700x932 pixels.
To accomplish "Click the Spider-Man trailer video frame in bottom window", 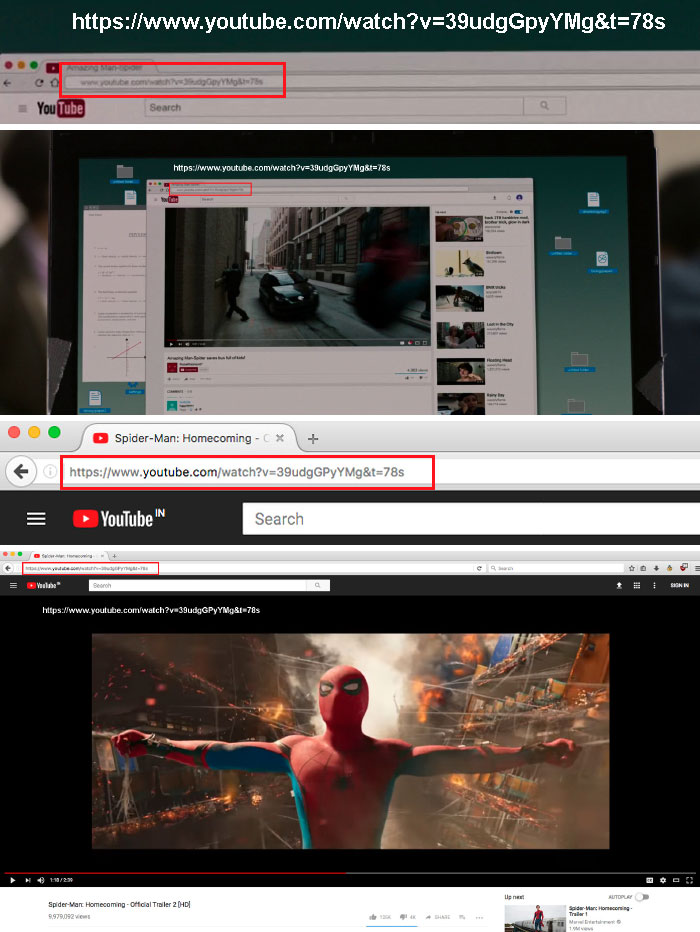I will tap(351, 741).
